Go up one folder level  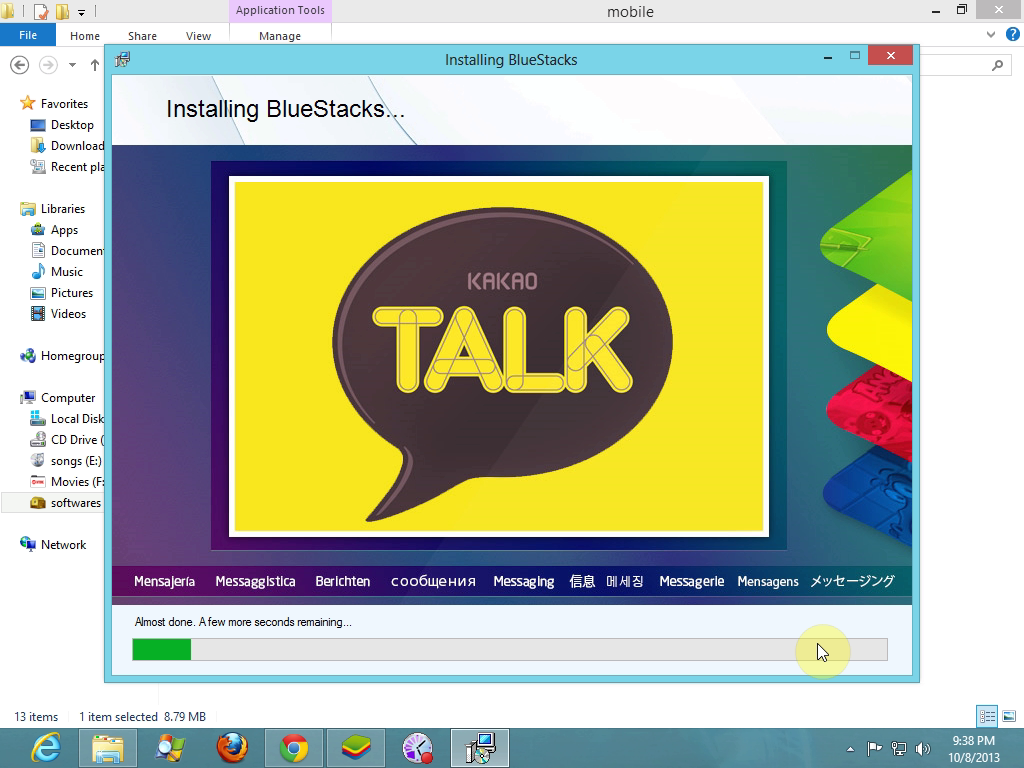tap(95, 65)
